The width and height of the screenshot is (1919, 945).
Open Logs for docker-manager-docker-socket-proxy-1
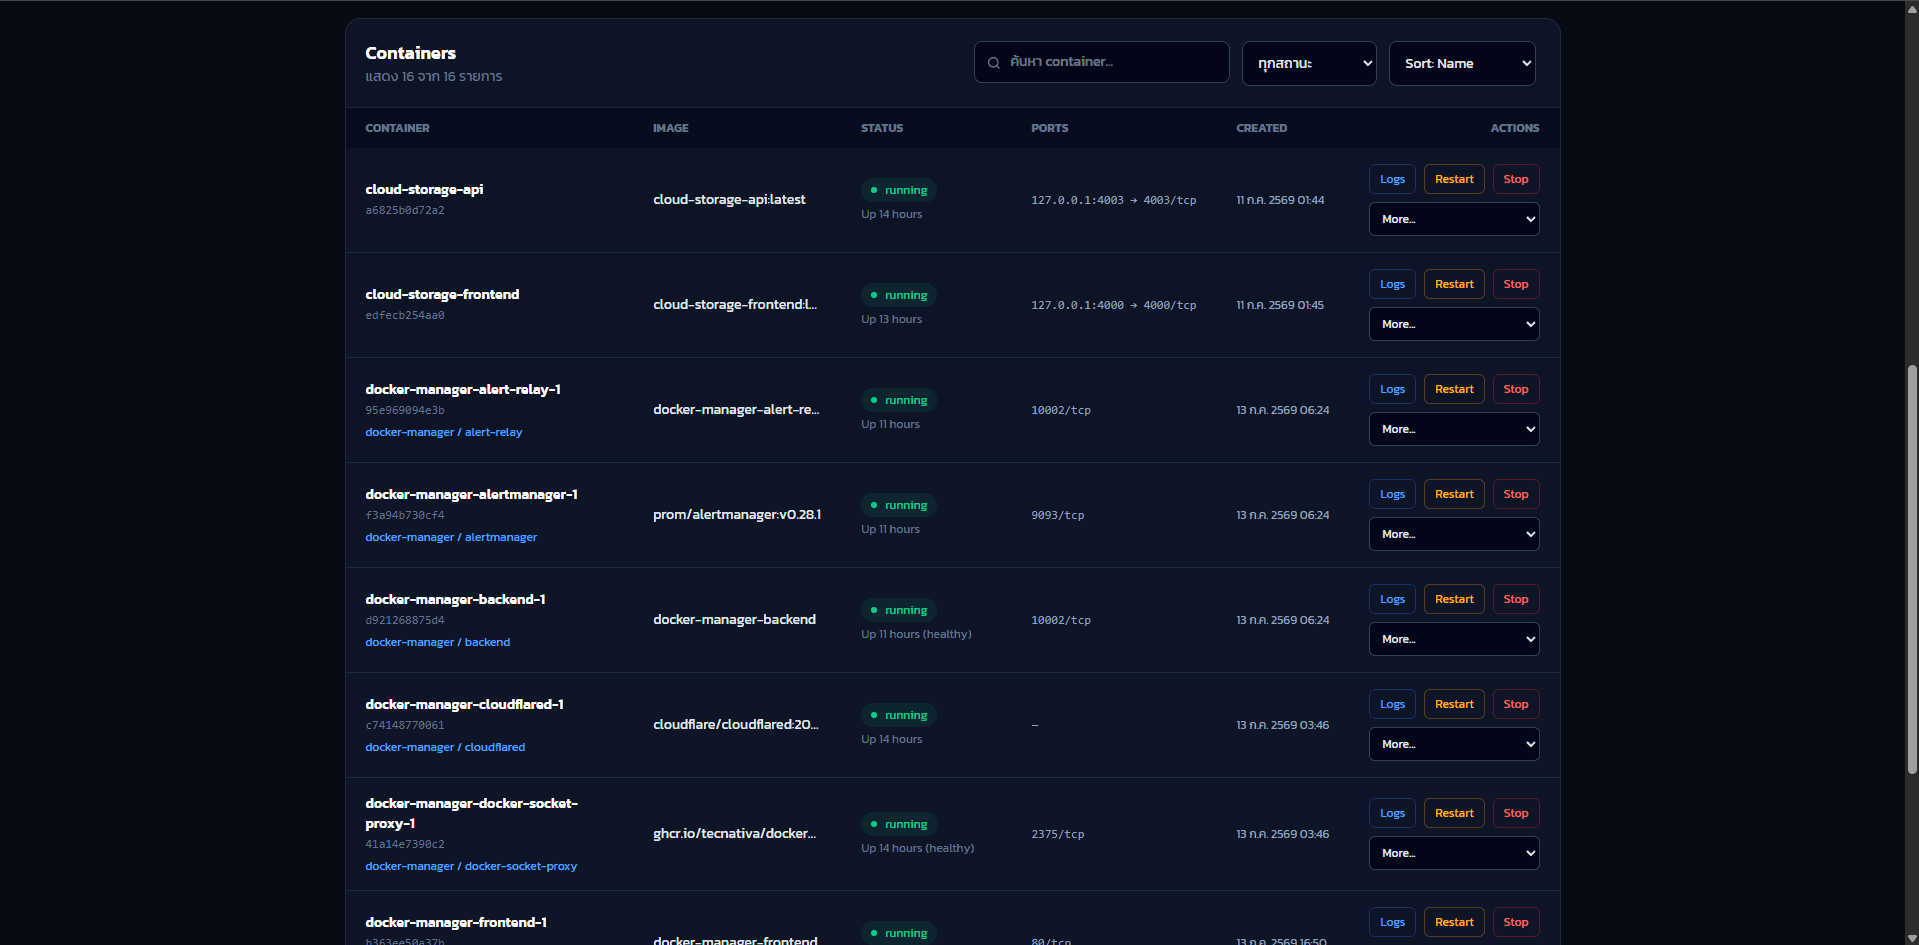(1392, 813)
